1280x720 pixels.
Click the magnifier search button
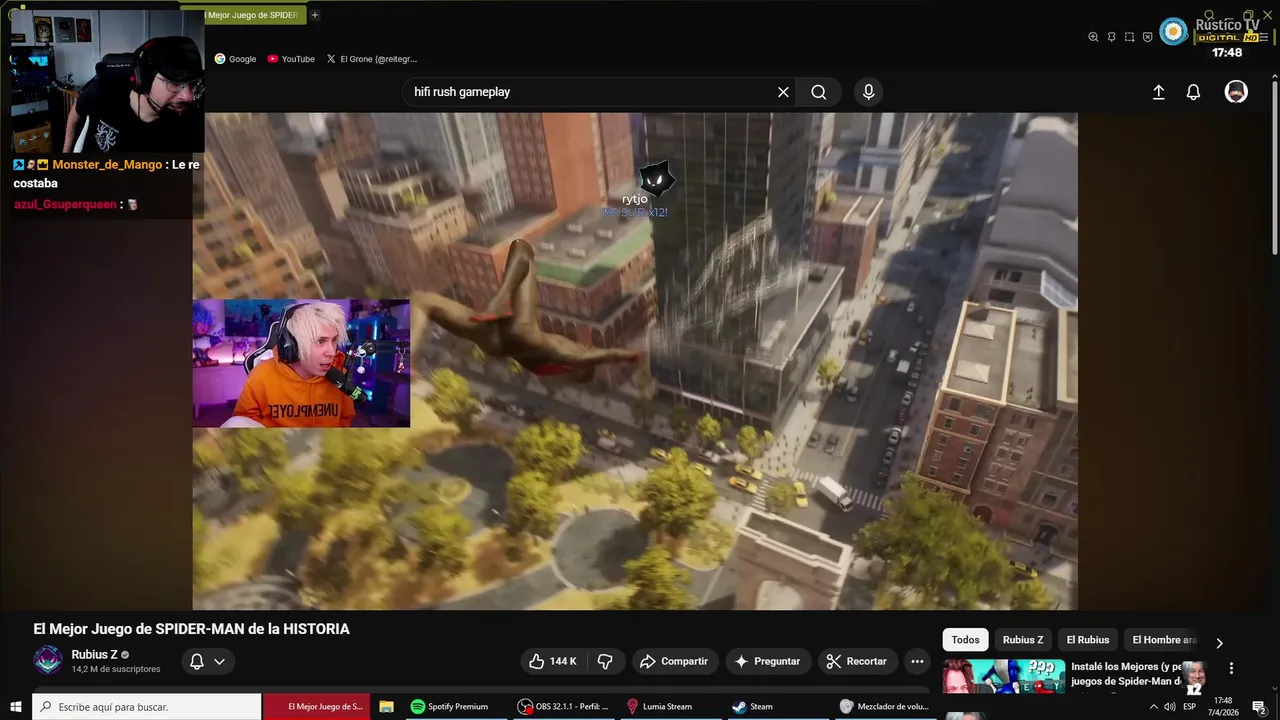[x=819, y=92]
